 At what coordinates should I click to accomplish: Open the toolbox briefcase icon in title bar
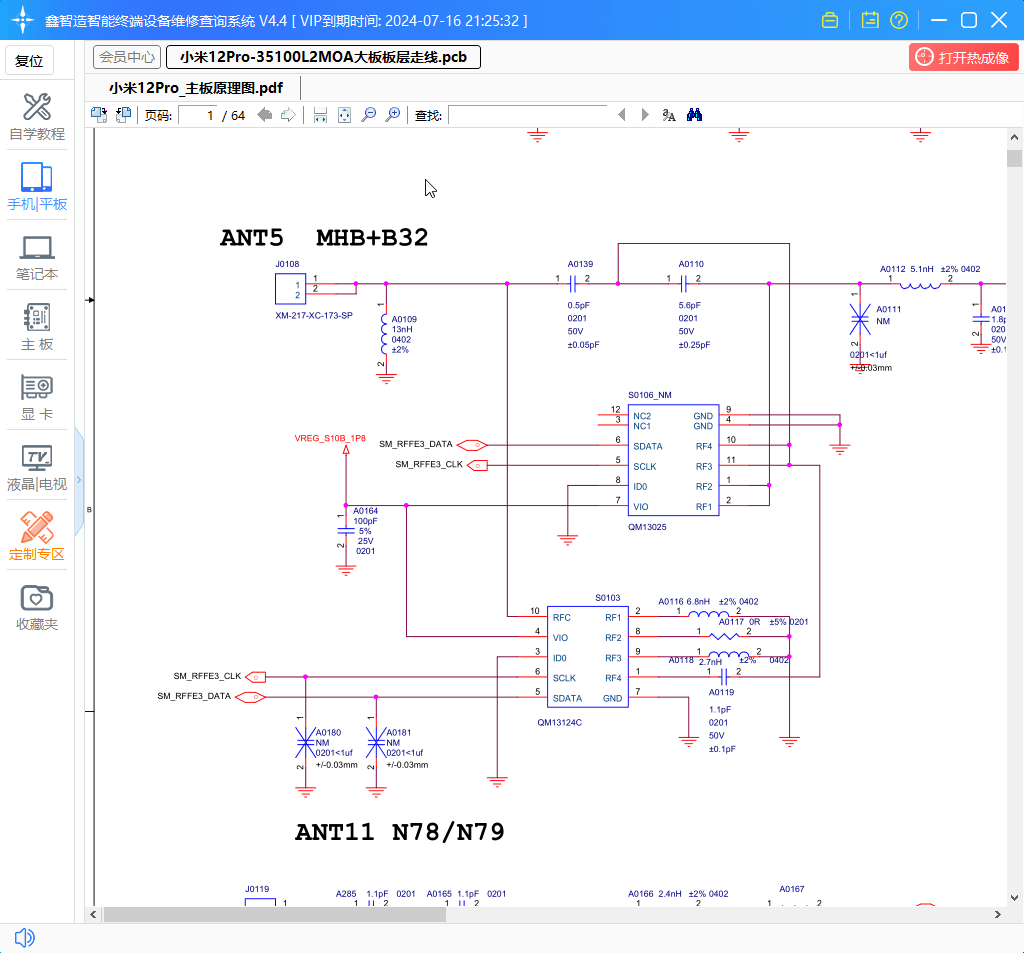pyautogui.click(x=829, y=20)
